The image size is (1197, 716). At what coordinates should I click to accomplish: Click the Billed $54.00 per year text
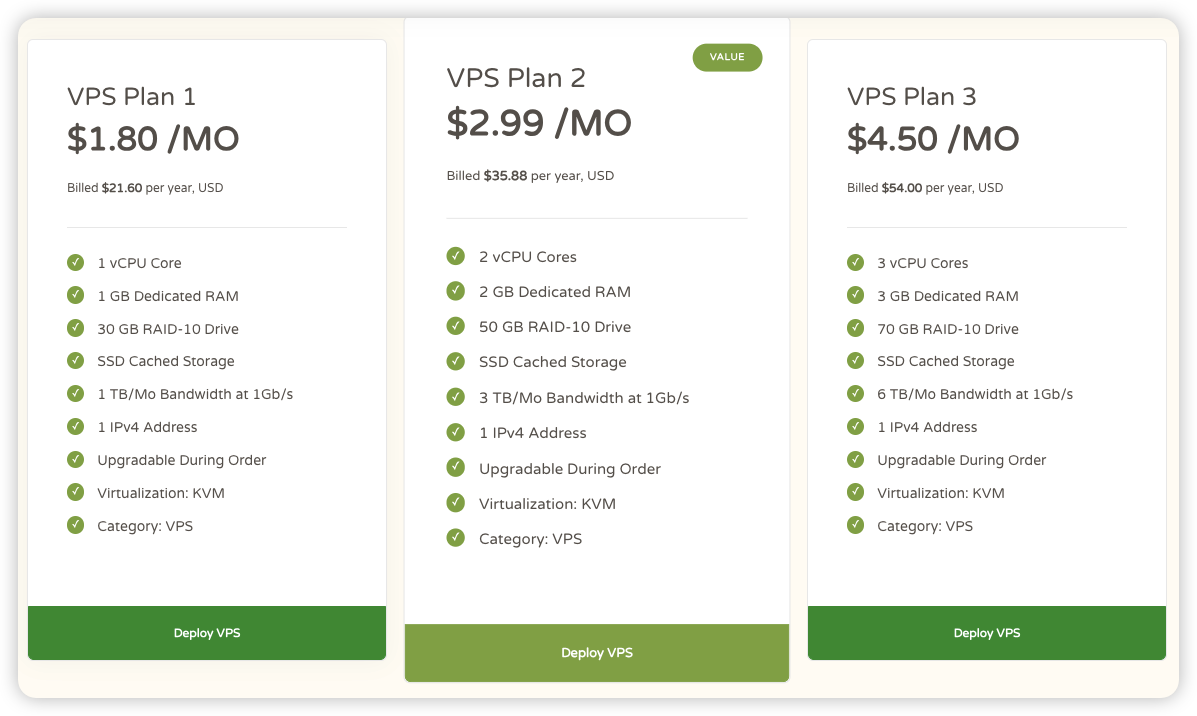925,188
